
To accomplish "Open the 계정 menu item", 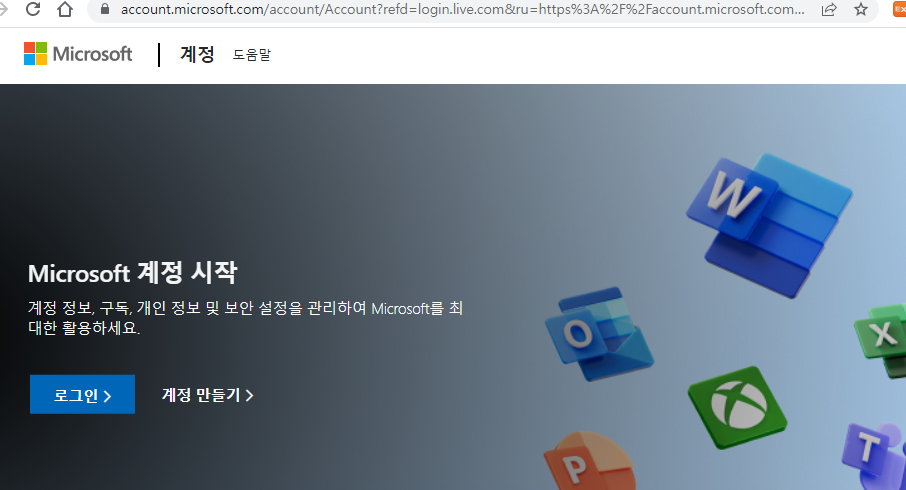I will pyautogui.click(x=197, y=54).
